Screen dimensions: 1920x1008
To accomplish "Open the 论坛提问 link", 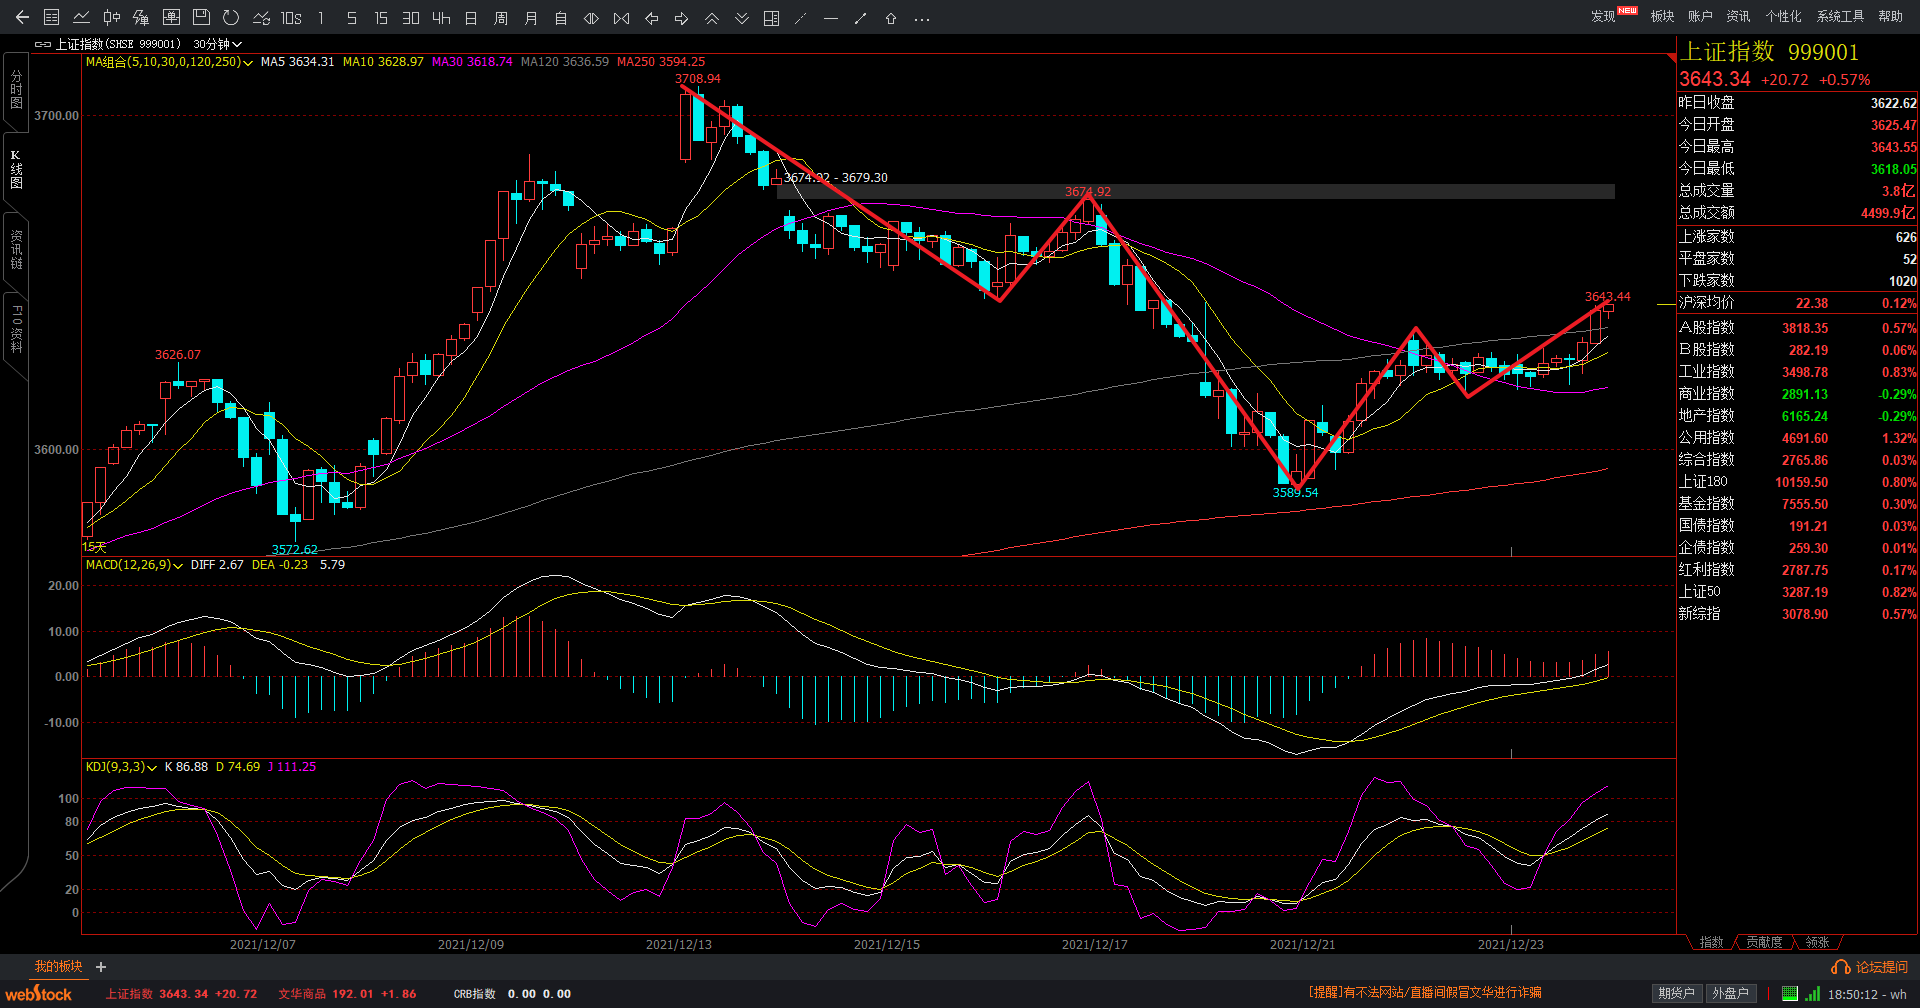I will click(x=1881, y=967).
